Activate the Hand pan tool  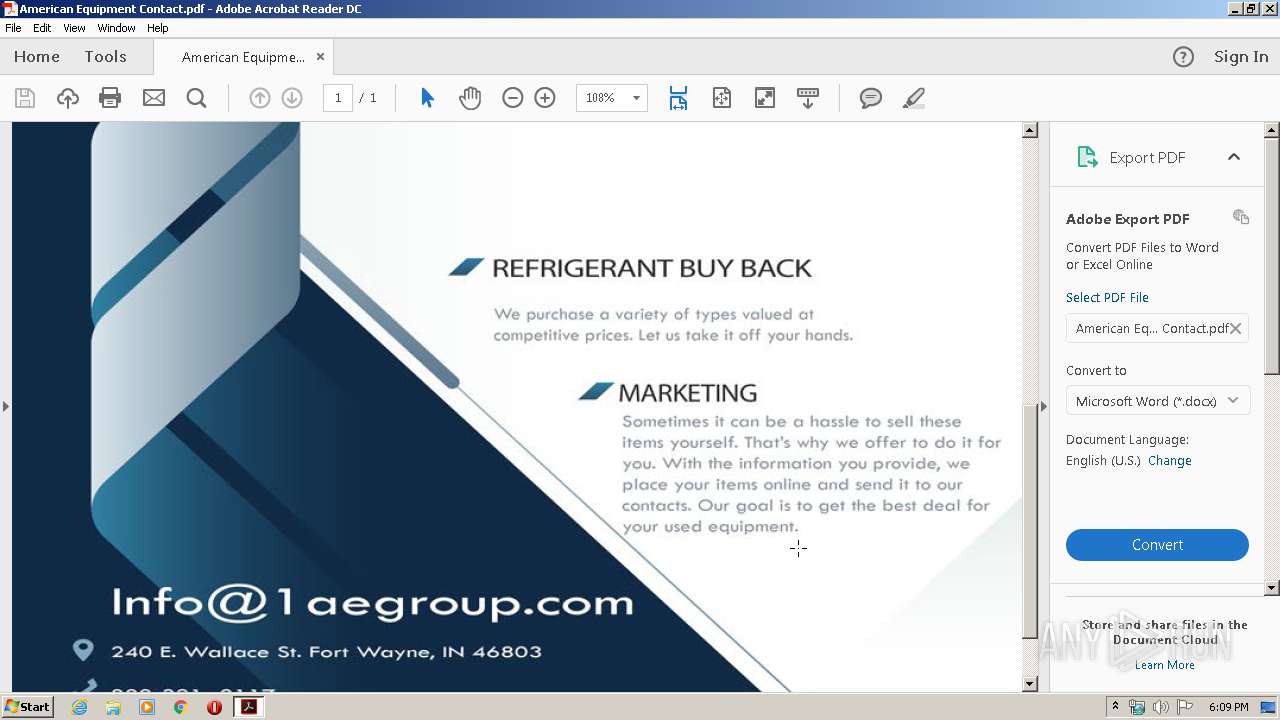pyautogui.click(x=470, y=98)
